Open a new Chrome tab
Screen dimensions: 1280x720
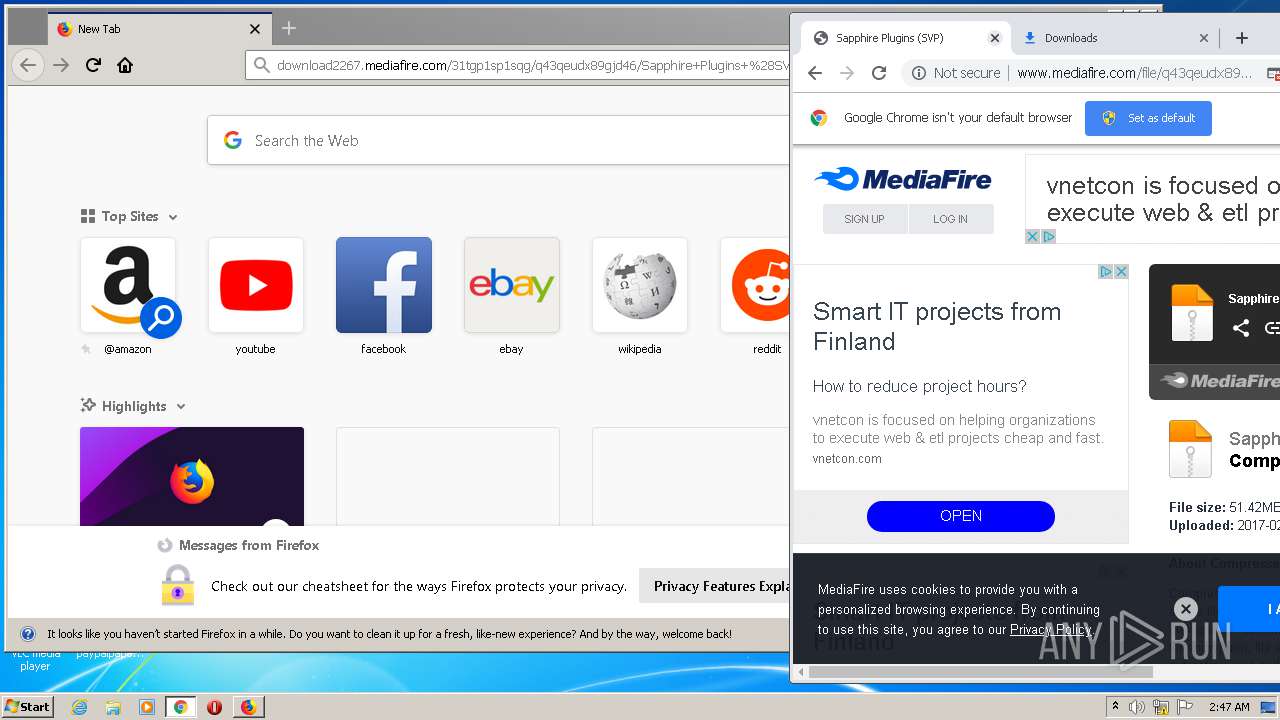1242,38
